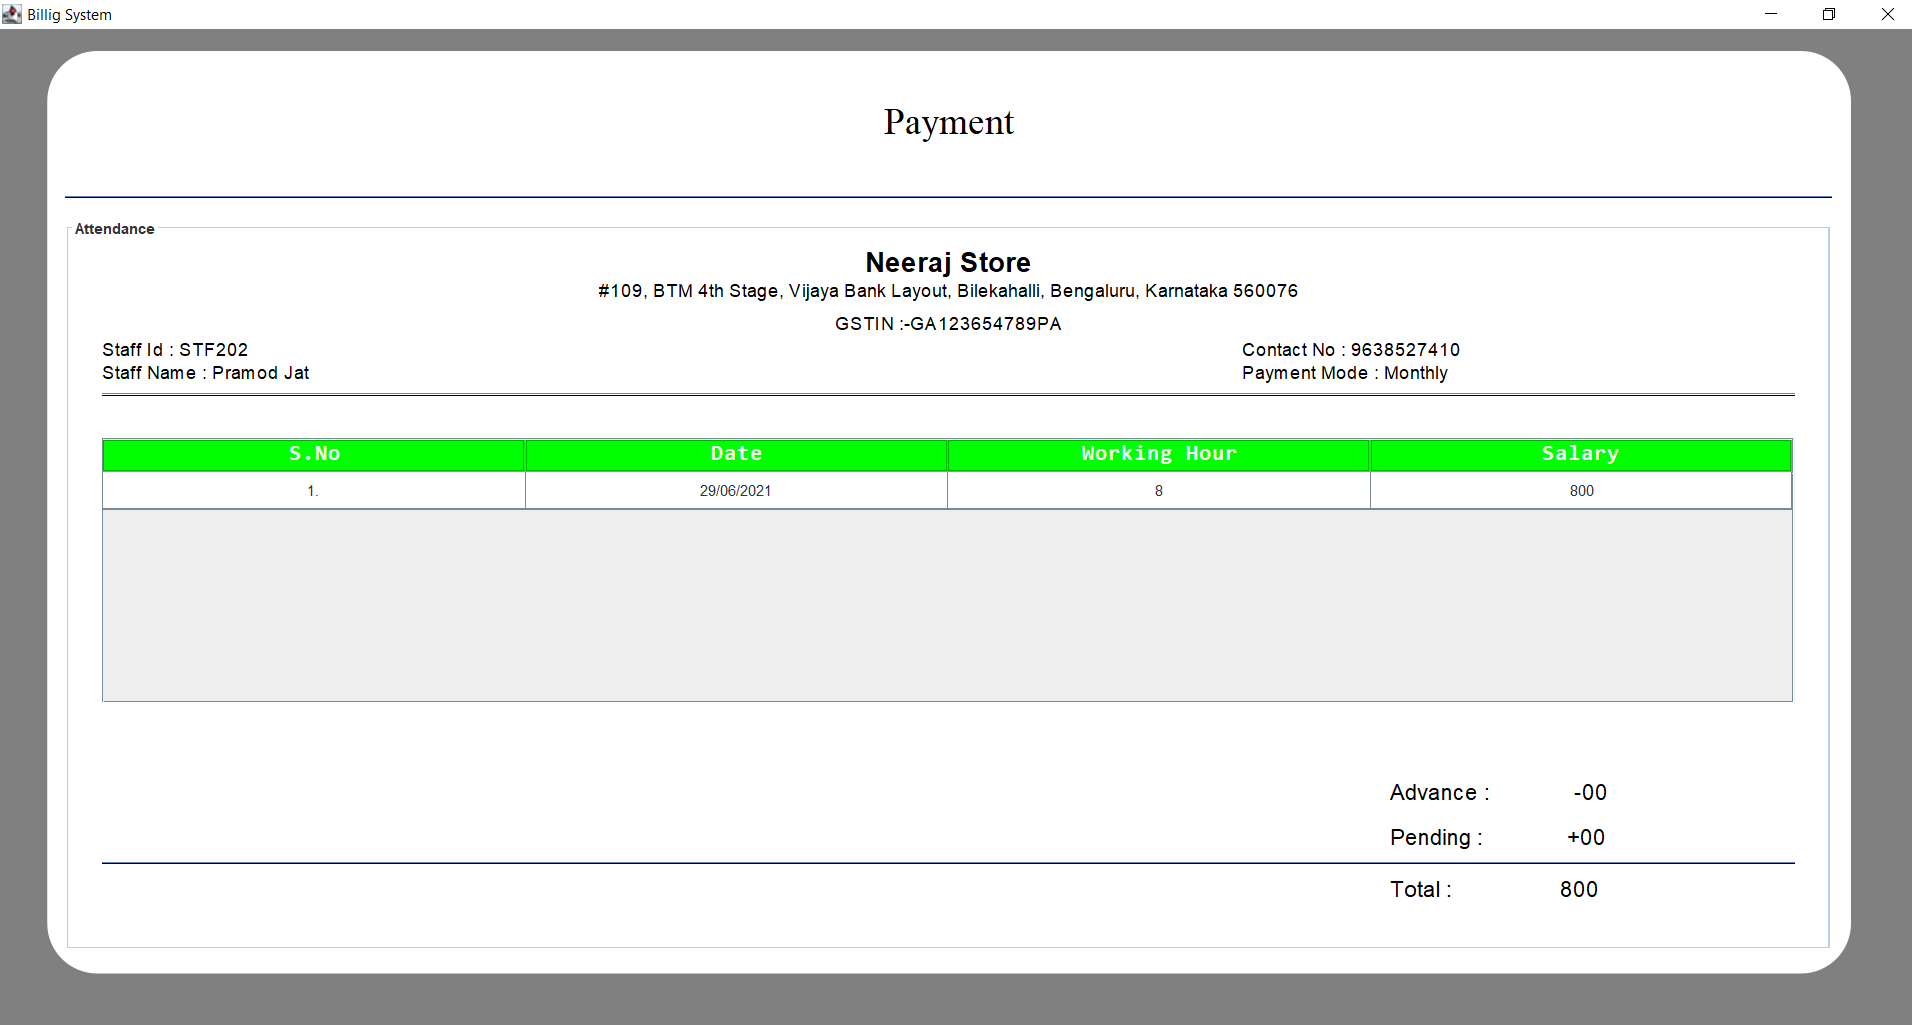Click the Date column header
1912x1025 pixels.
[736, 454]
